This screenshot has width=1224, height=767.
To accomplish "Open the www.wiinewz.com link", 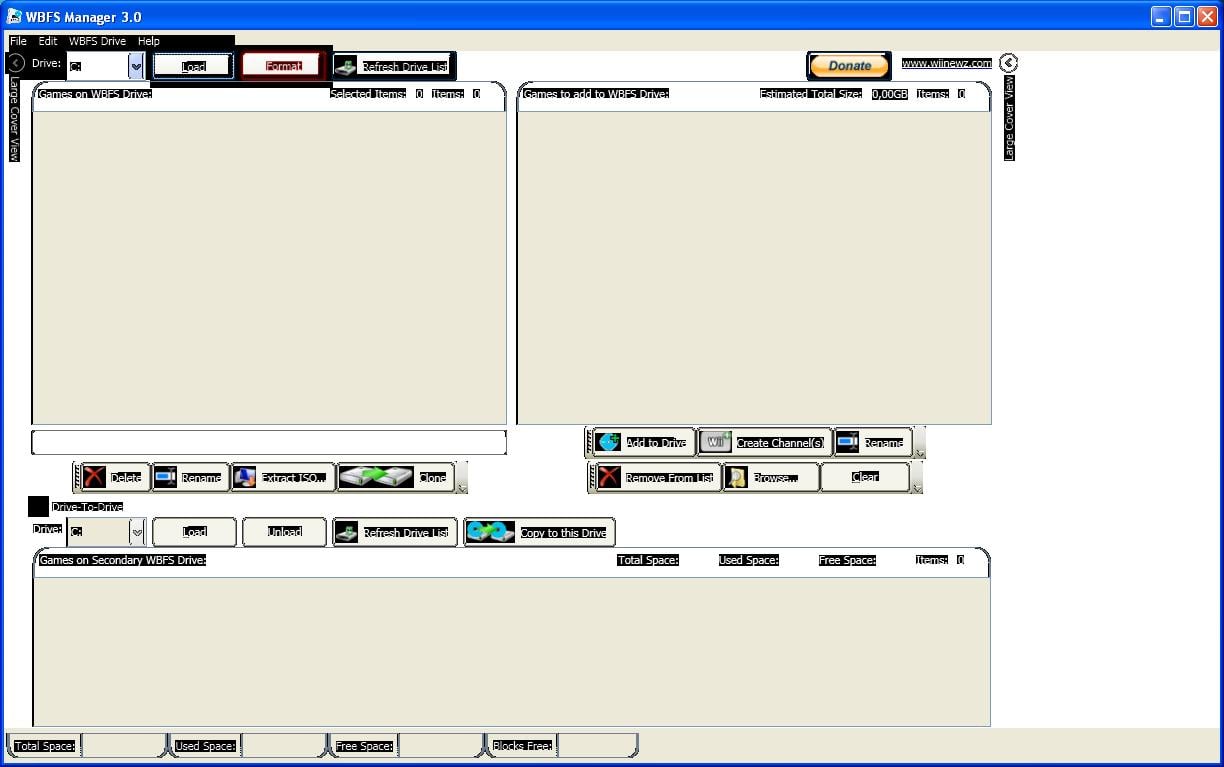I will 946,63.
